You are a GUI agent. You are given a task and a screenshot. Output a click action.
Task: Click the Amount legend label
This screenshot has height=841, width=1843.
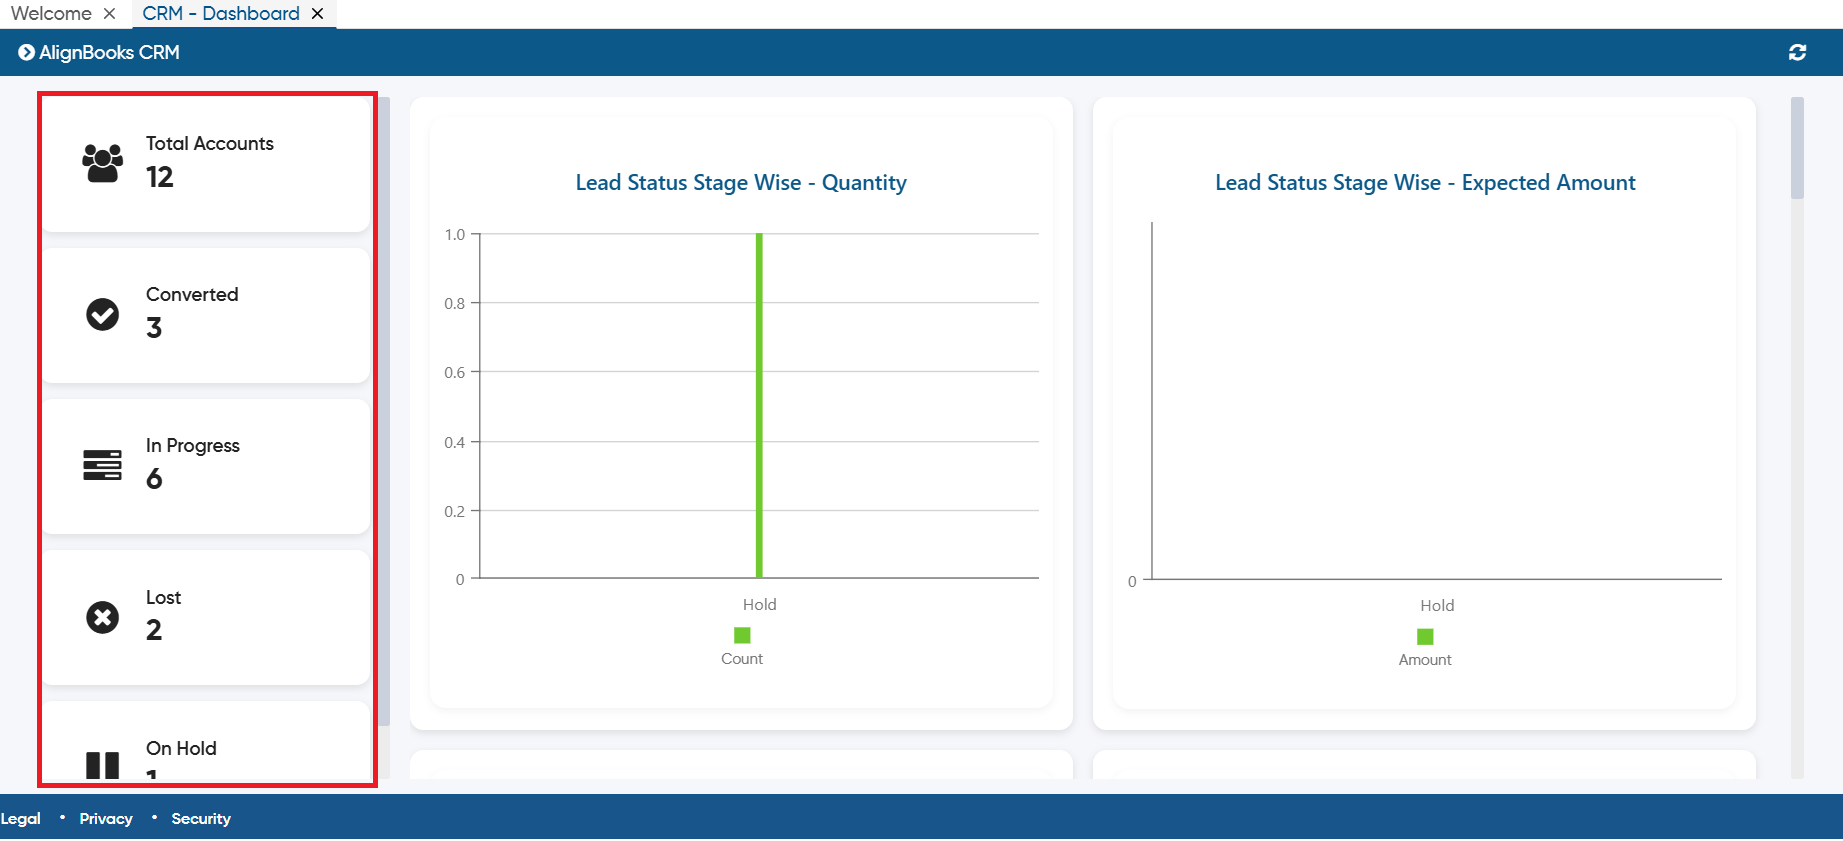coord(1425,659)
